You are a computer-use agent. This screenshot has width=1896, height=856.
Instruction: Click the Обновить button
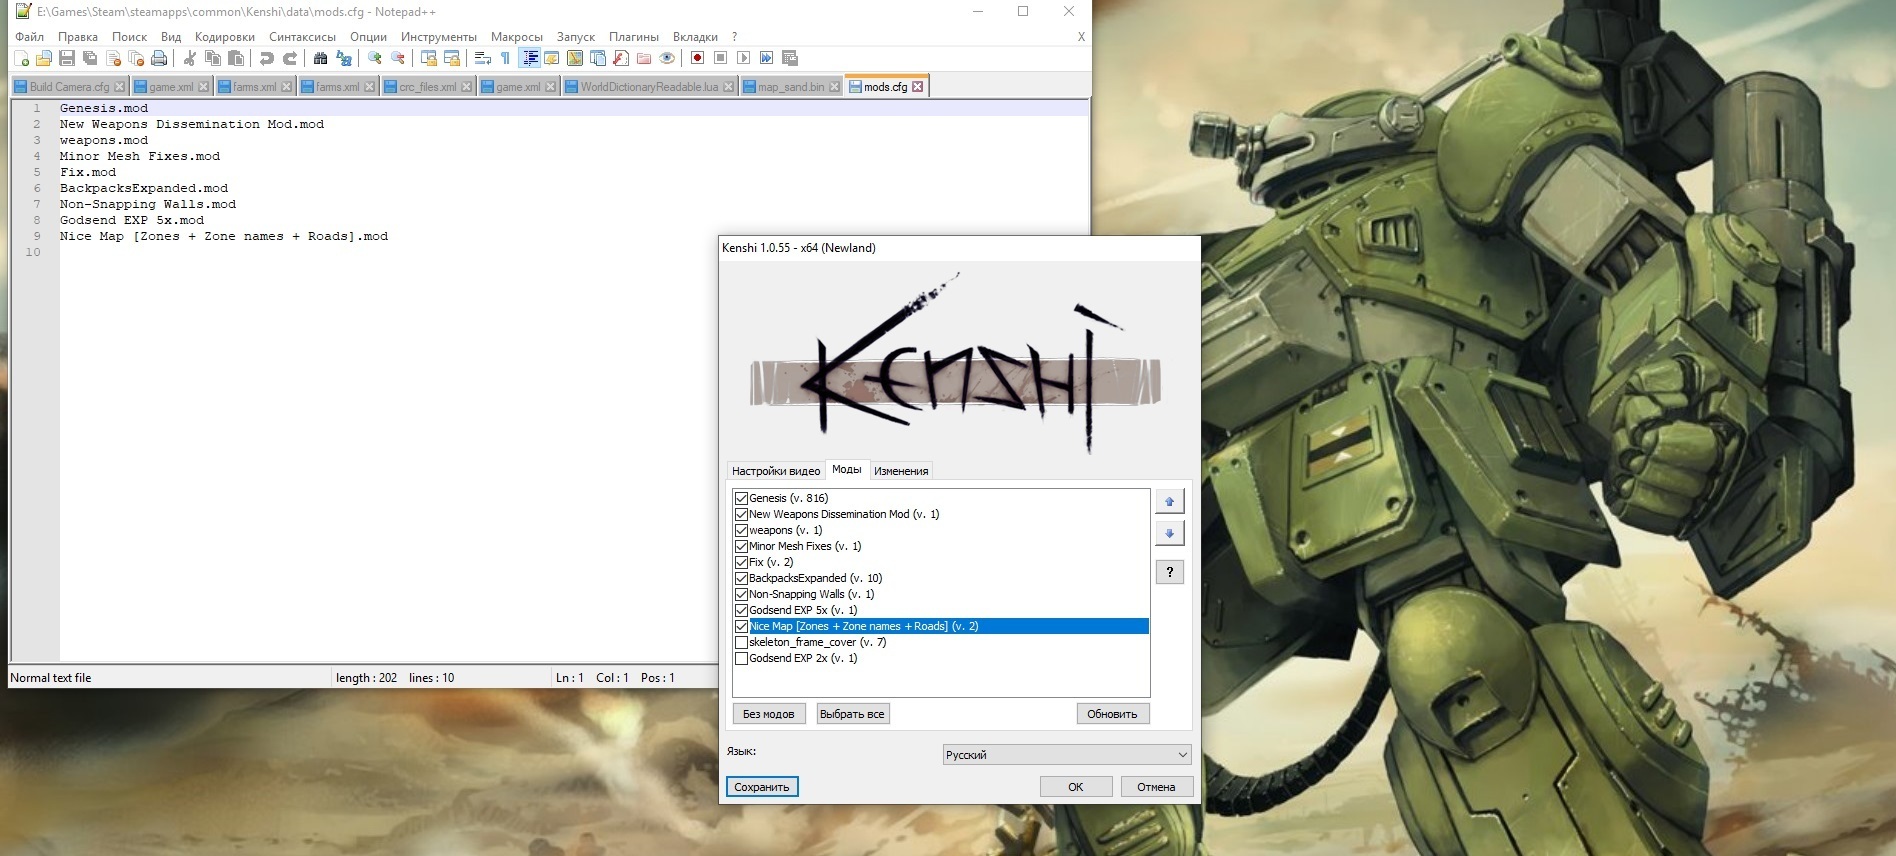[1112, 714]
